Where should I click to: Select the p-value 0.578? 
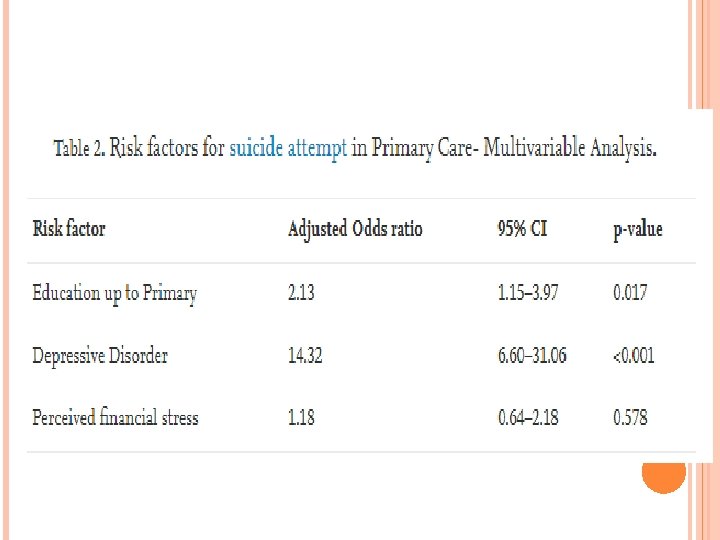(x=631, y=417)
